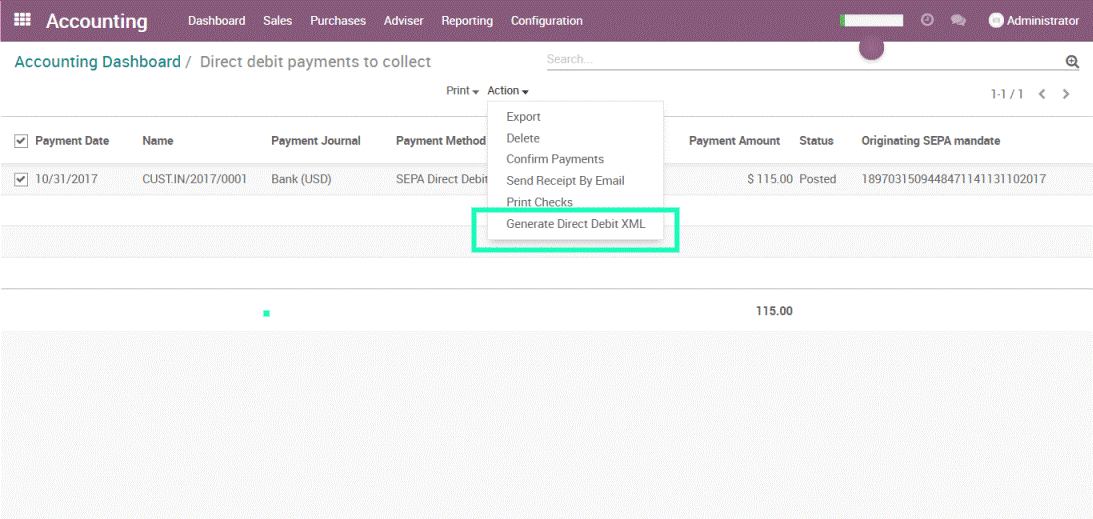Open the Purchases menu

point(338,21)
